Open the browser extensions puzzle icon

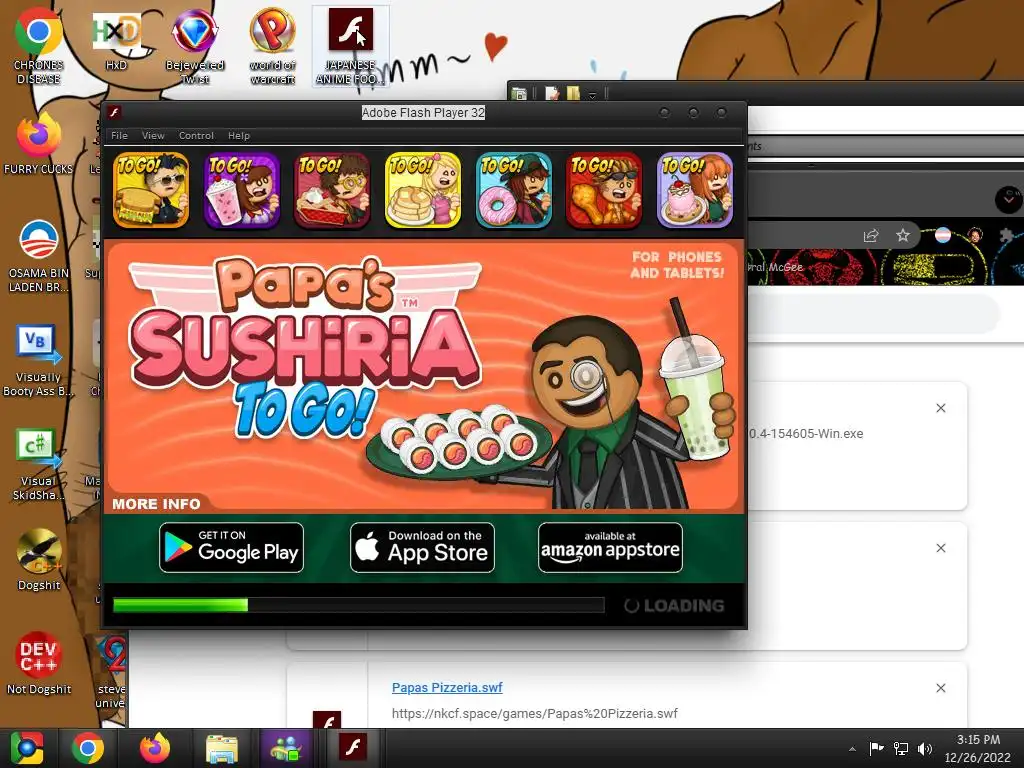pyautogui.click(x=1006, y=235)
